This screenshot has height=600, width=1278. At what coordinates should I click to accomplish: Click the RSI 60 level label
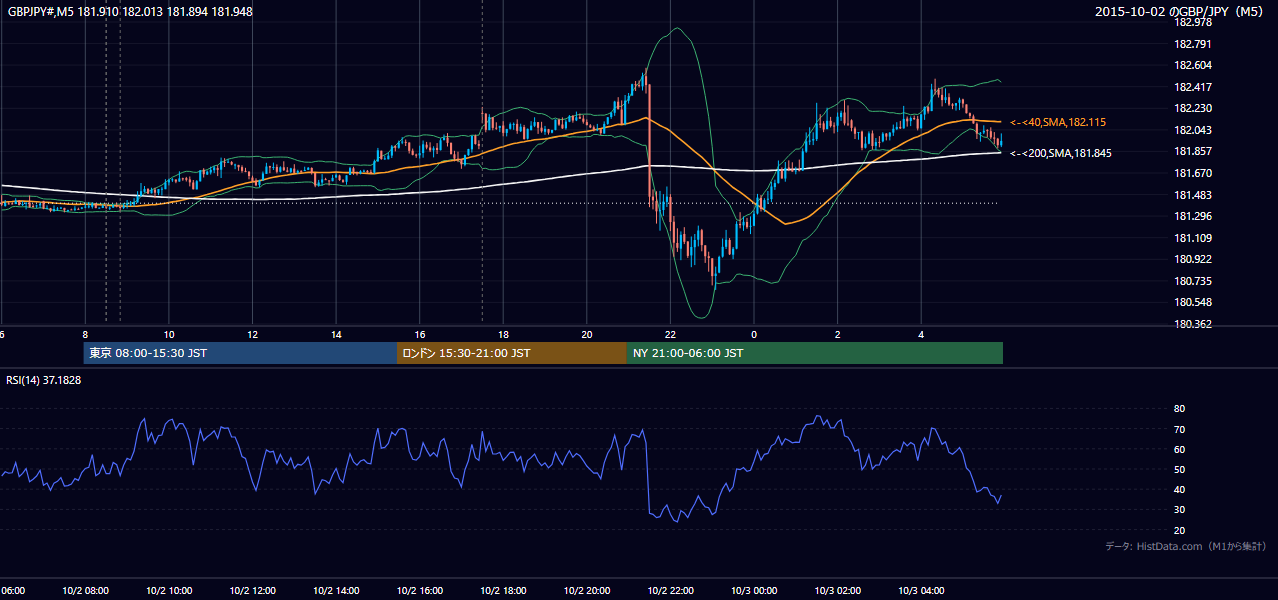(x=1179, y=449)
